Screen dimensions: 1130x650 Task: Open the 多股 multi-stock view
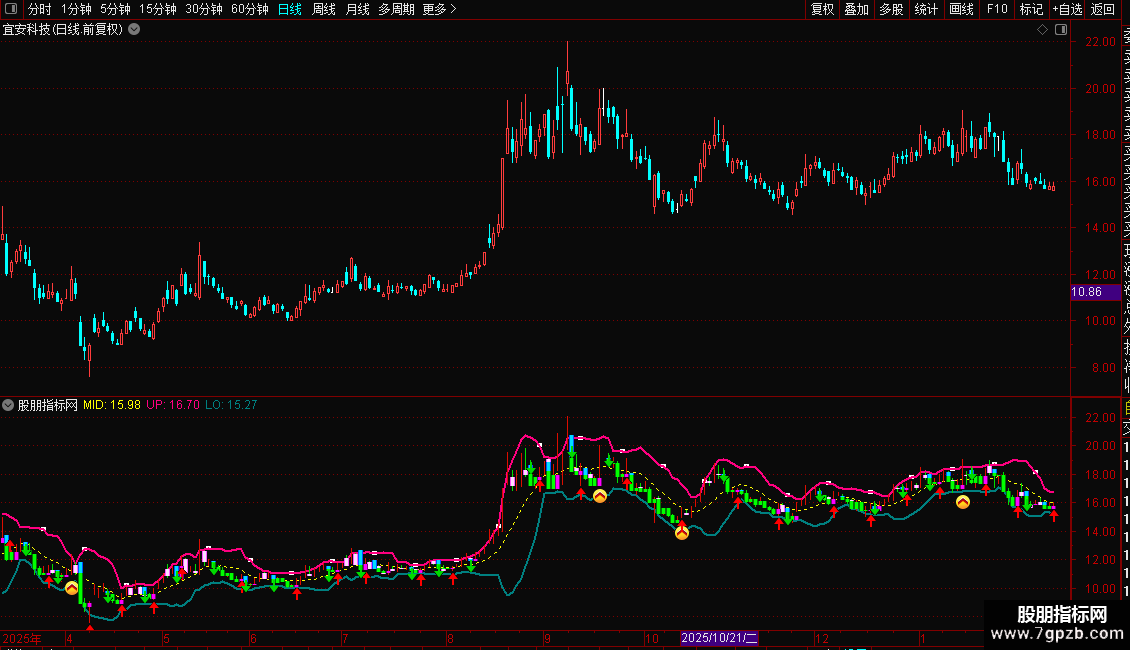click(891, 9)
